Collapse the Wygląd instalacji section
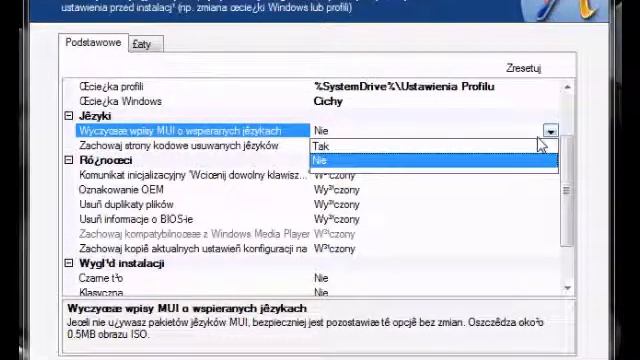 coord(69,263)
